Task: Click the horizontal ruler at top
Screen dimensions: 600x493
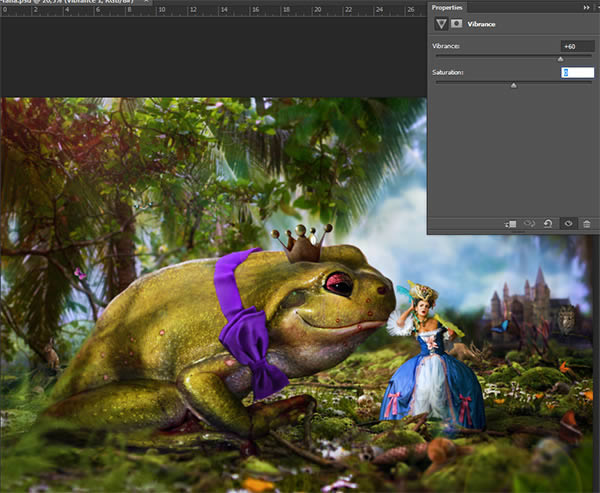Action: (x=213, y=10)
